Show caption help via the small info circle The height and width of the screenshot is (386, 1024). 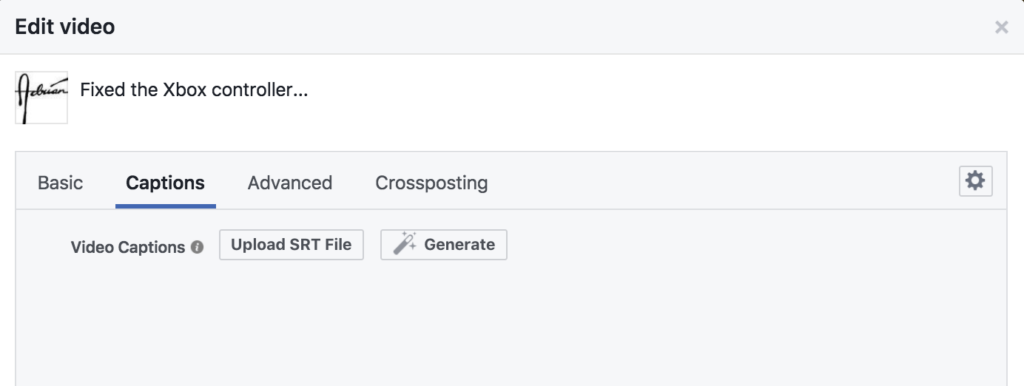click(197, 248)
